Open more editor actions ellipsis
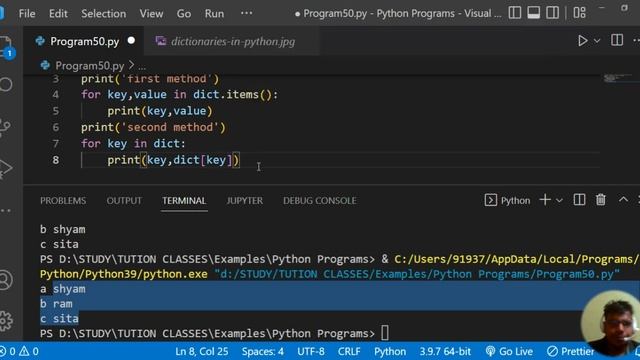Viewport: 640px width, 360px height. coord(636,40)
